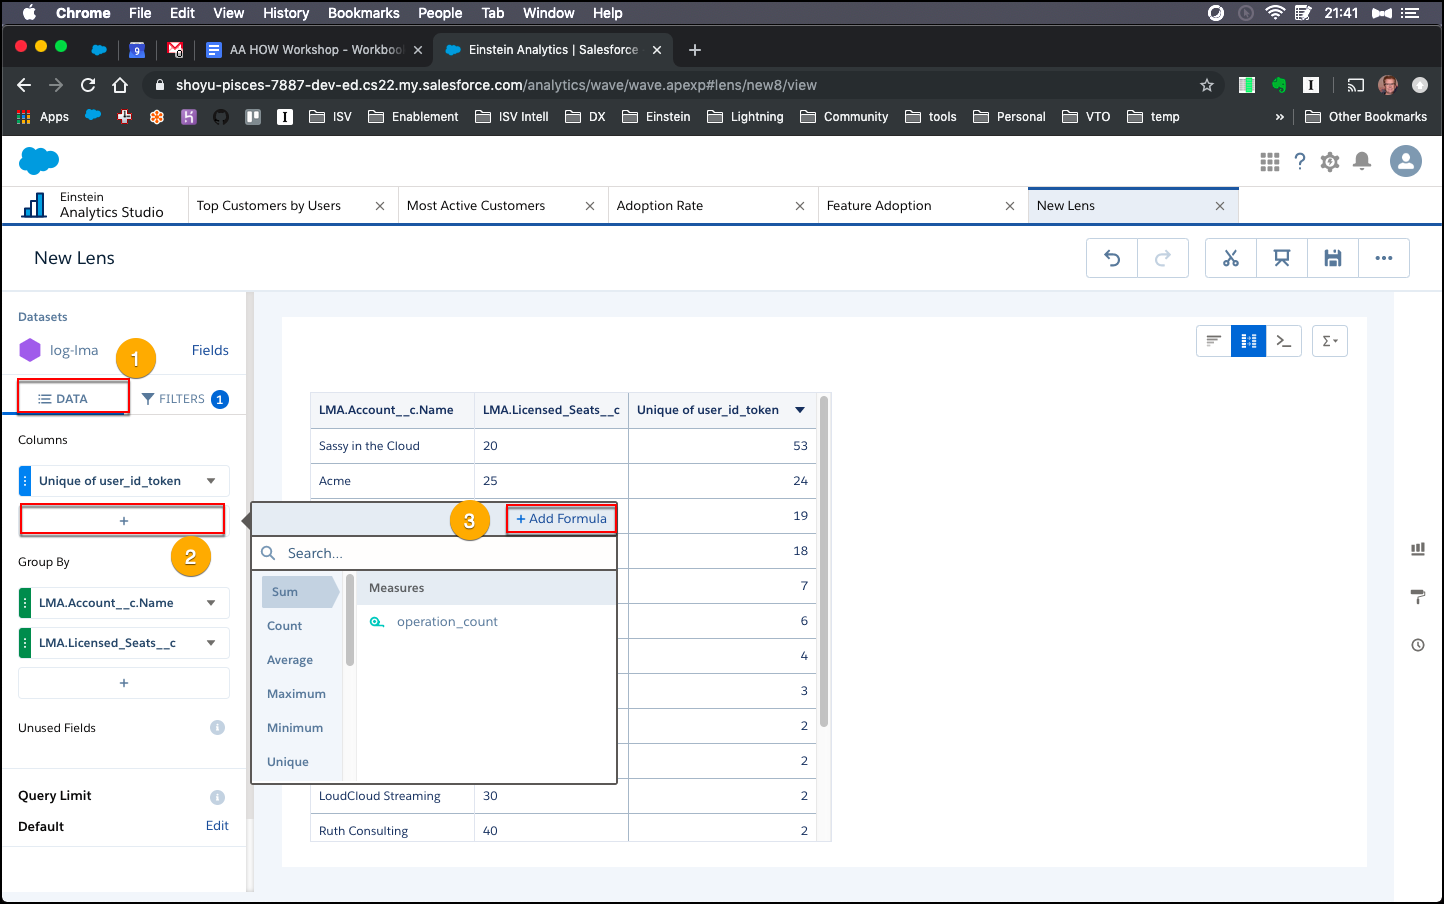This screenshot has width=1444, height=904.
Task: Click the Undo arrow button
Action: [x=1112, y=258]
